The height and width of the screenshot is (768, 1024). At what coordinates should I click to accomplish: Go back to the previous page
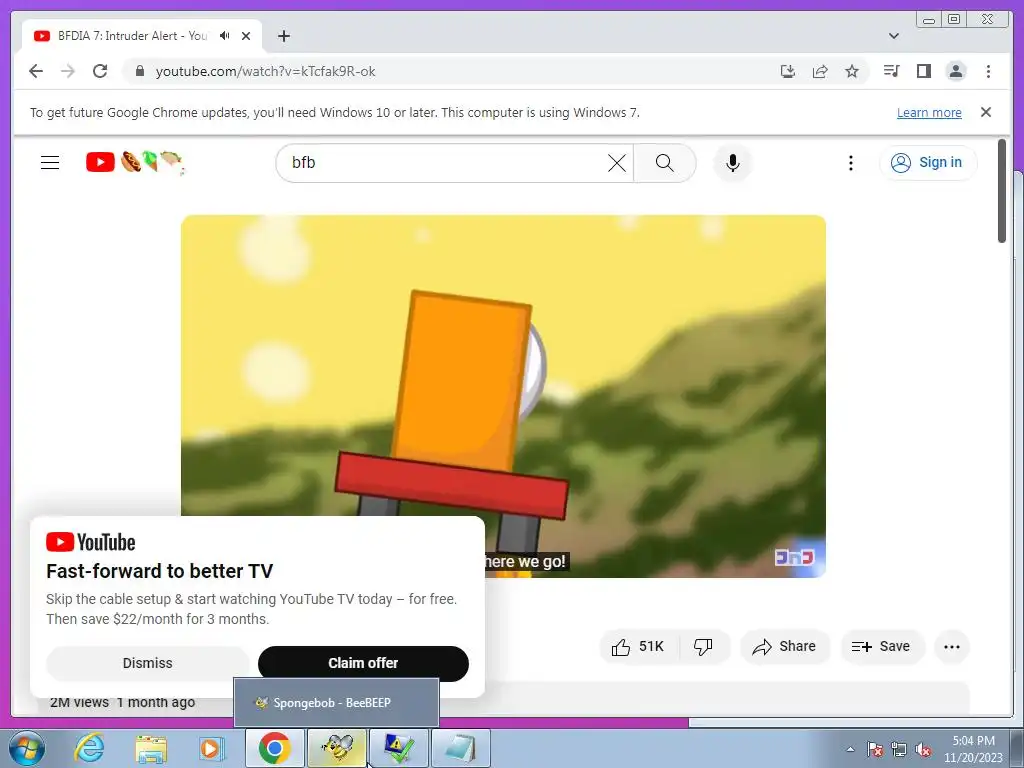36,71
